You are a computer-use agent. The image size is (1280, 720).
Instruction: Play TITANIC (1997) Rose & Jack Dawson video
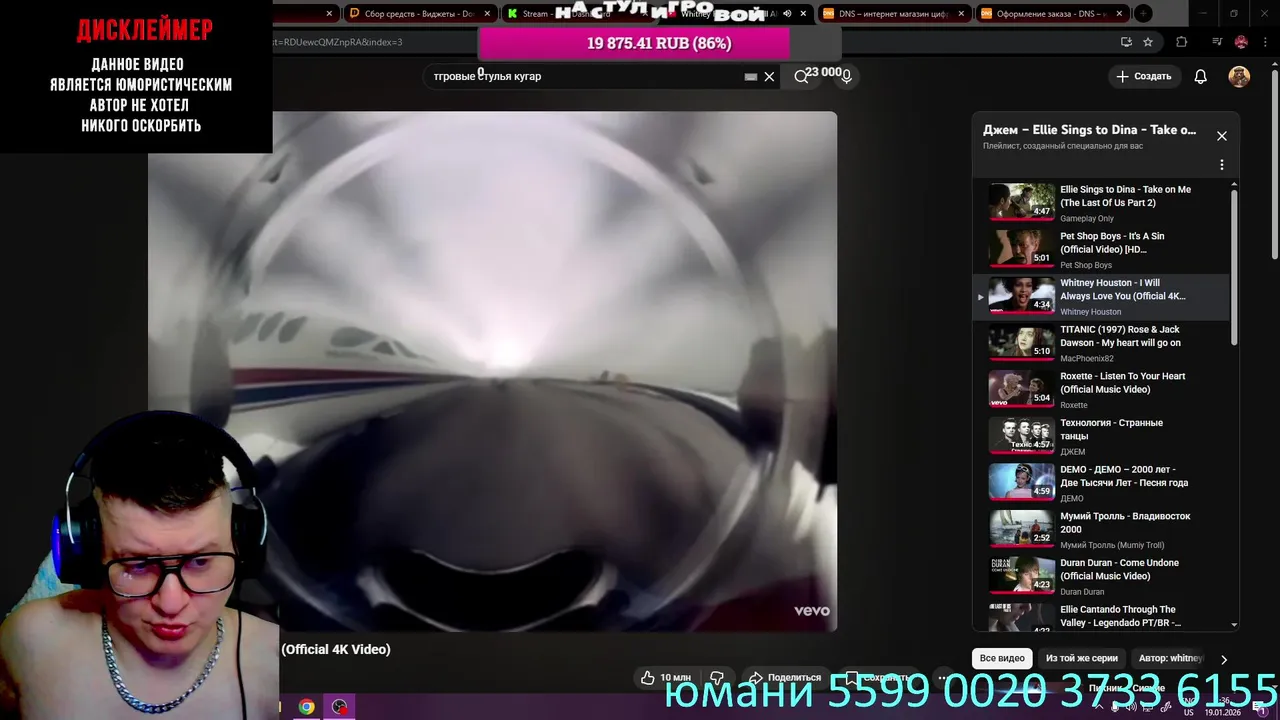pos(1103,343)
